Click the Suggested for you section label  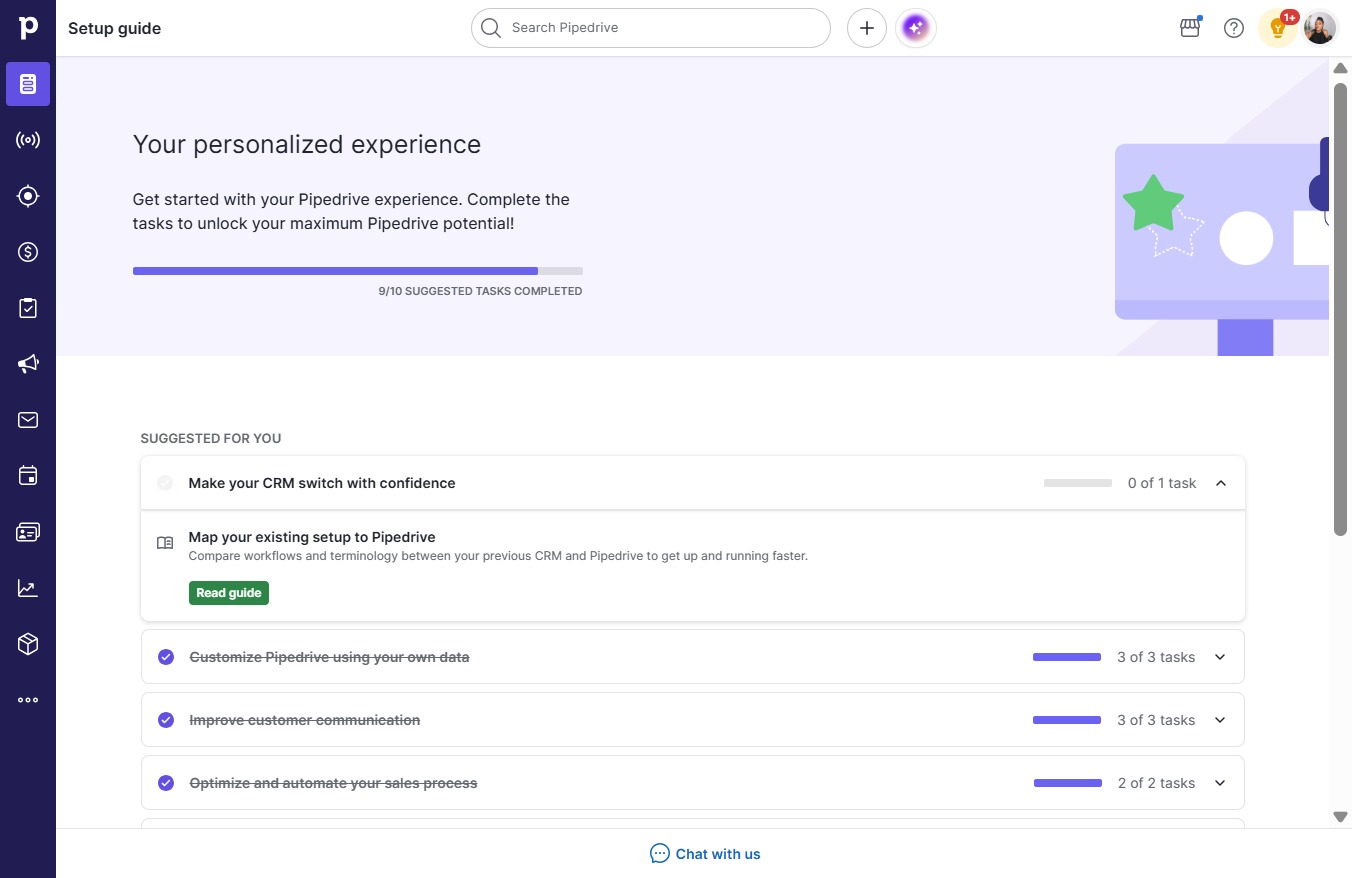(211, 438)
